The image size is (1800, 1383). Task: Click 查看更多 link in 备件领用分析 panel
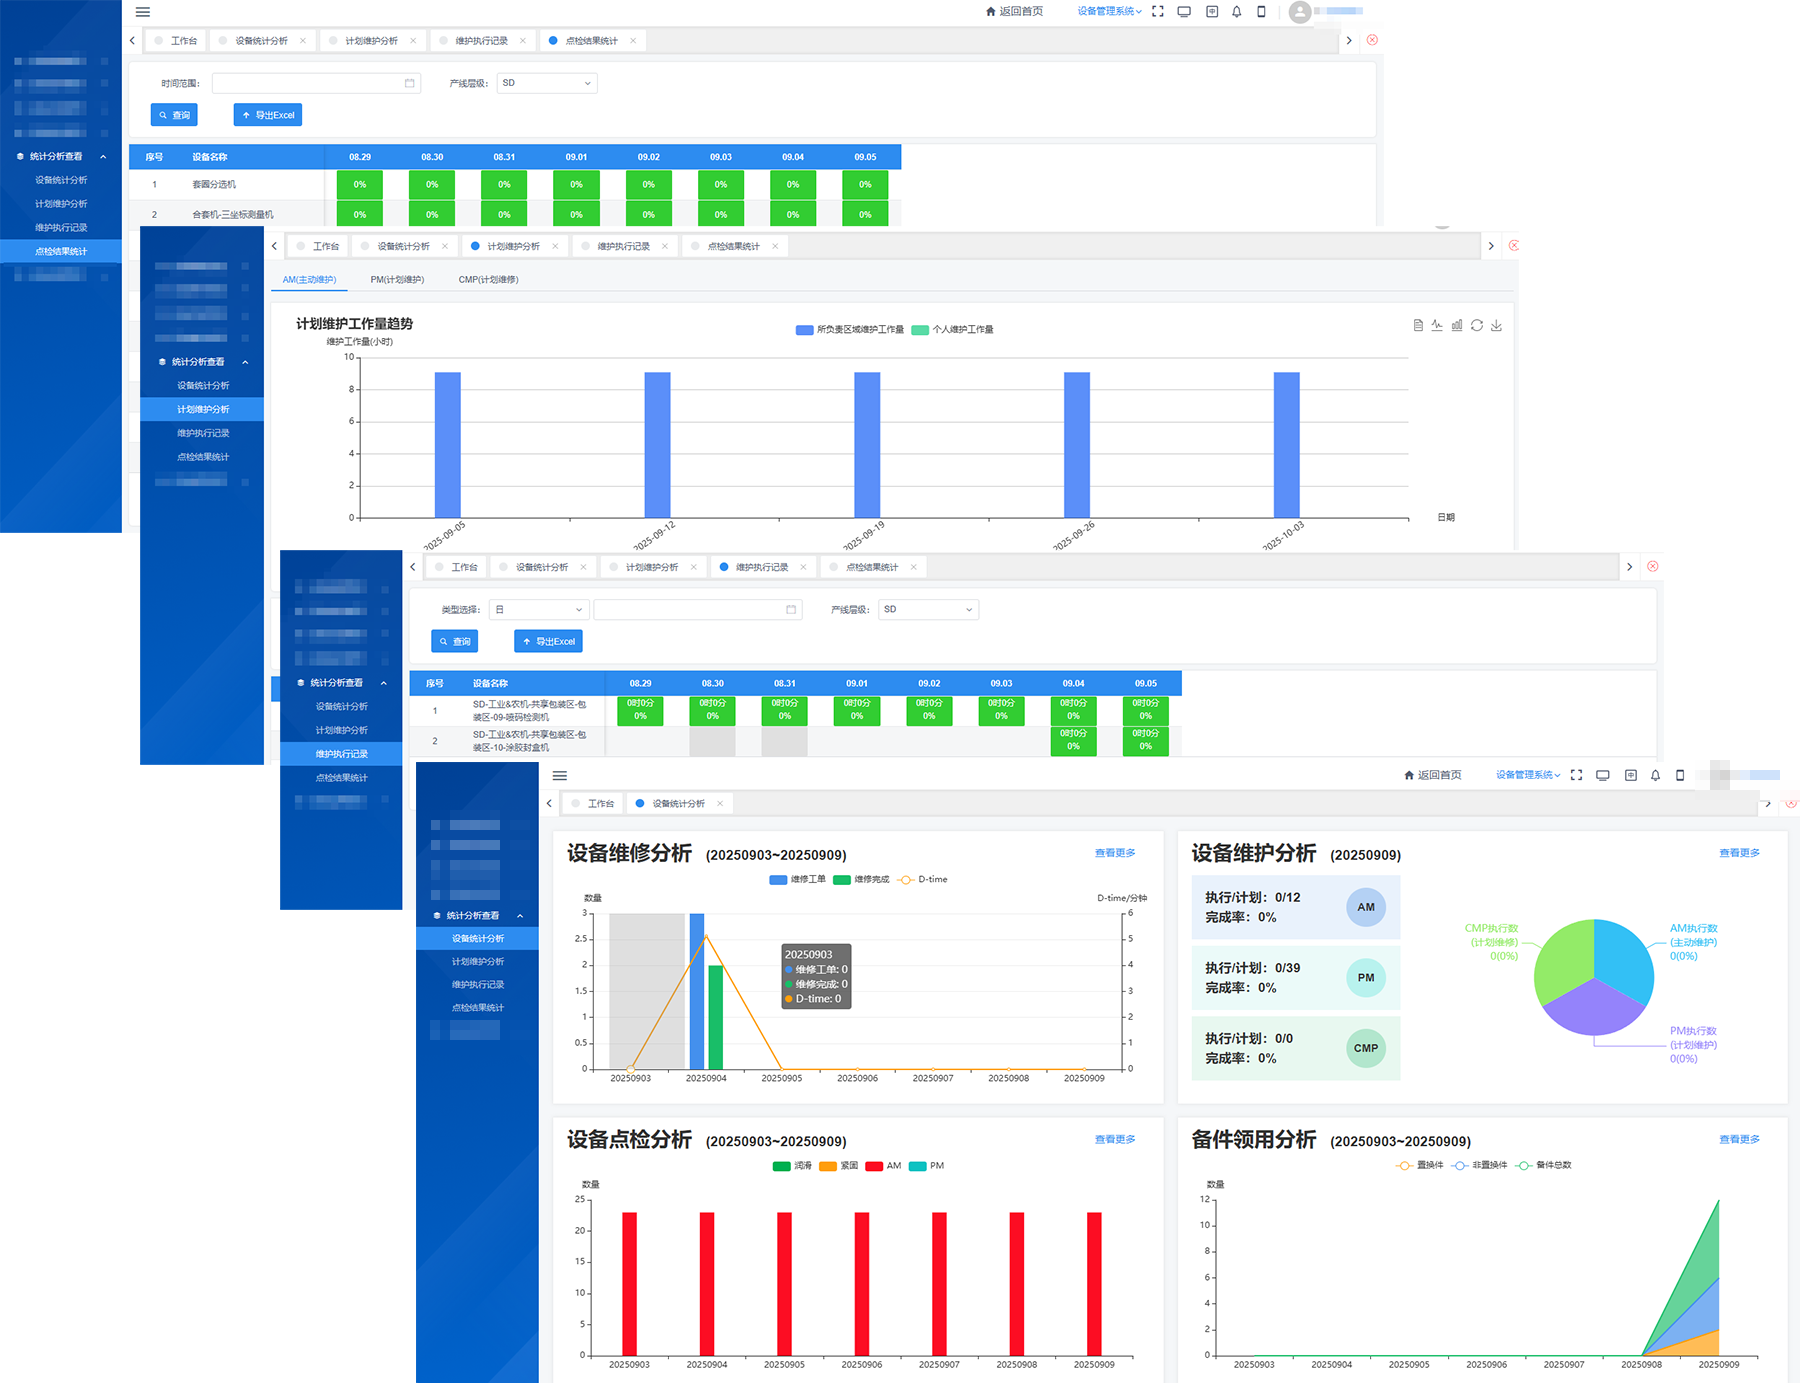click(x=1739, y=1140)
